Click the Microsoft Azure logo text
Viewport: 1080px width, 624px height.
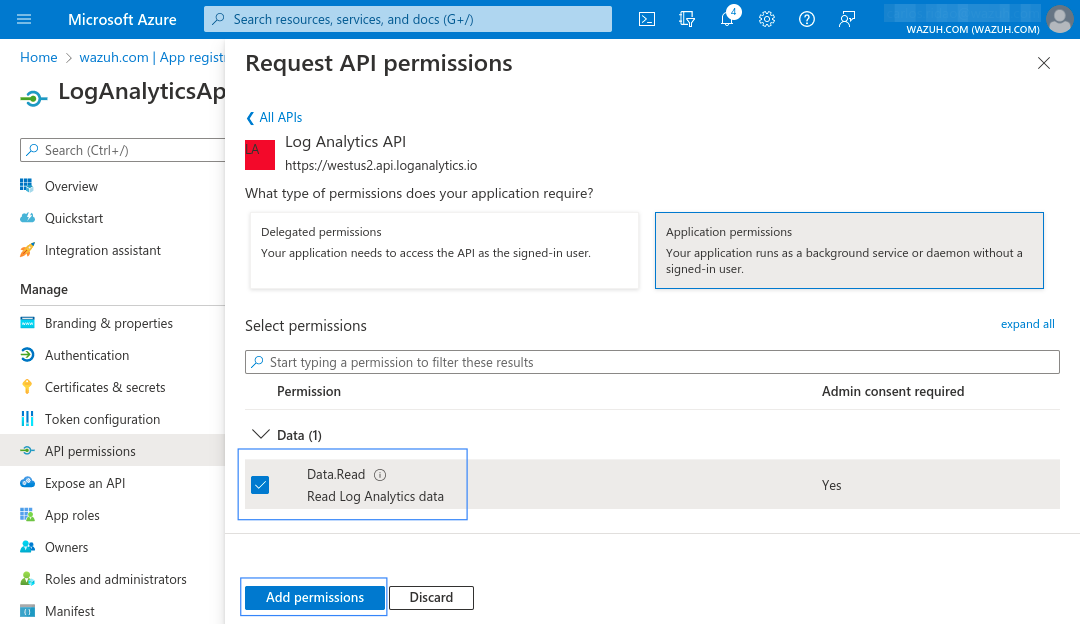coord(122,19)
